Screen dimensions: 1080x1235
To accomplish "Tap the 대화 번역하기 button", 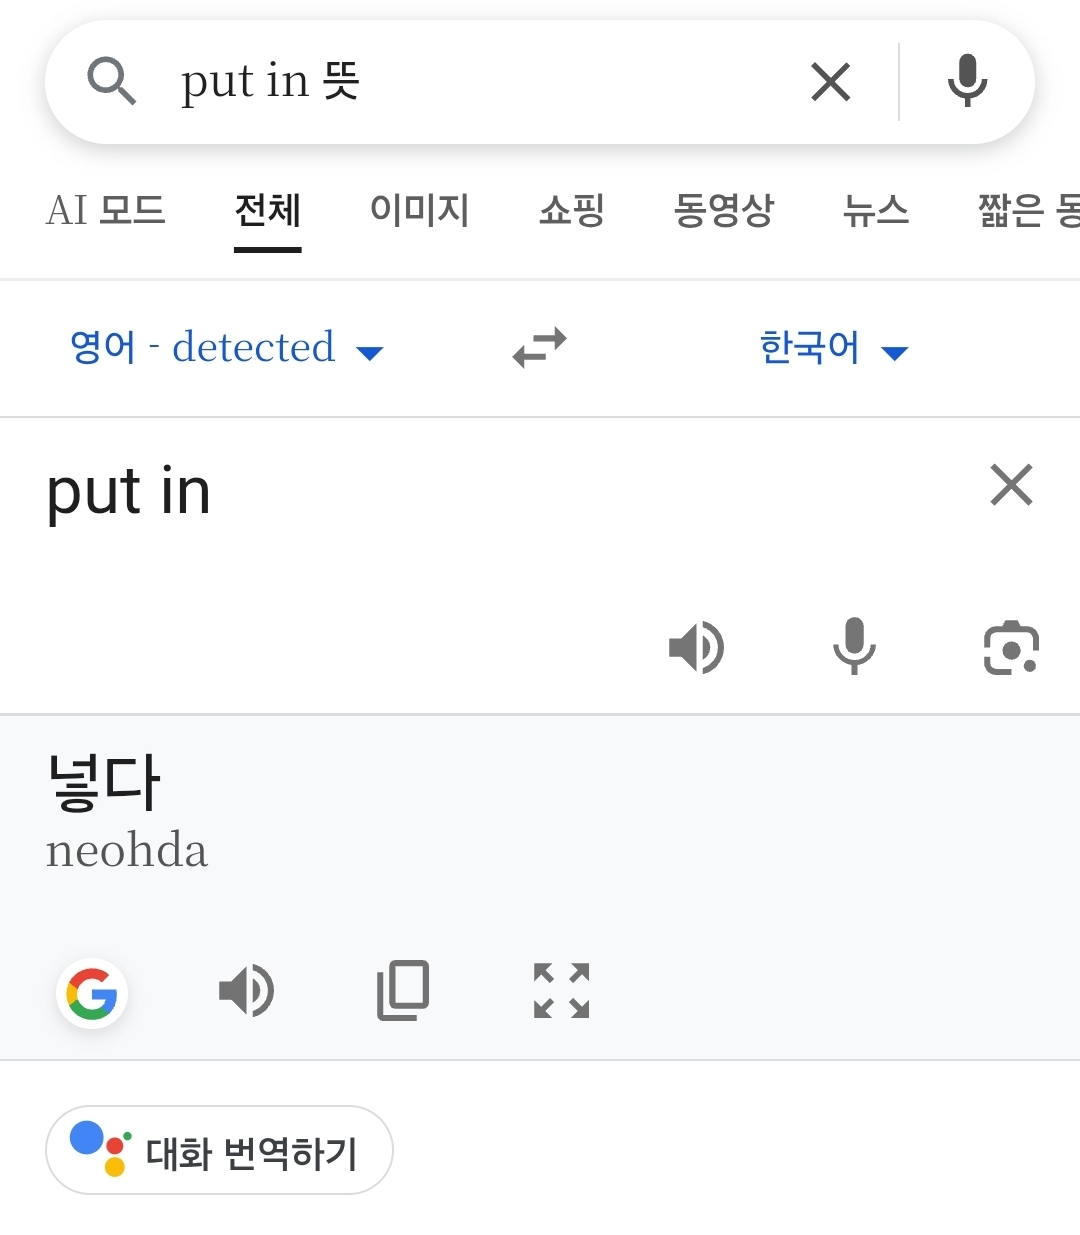I will point(219,1150).
